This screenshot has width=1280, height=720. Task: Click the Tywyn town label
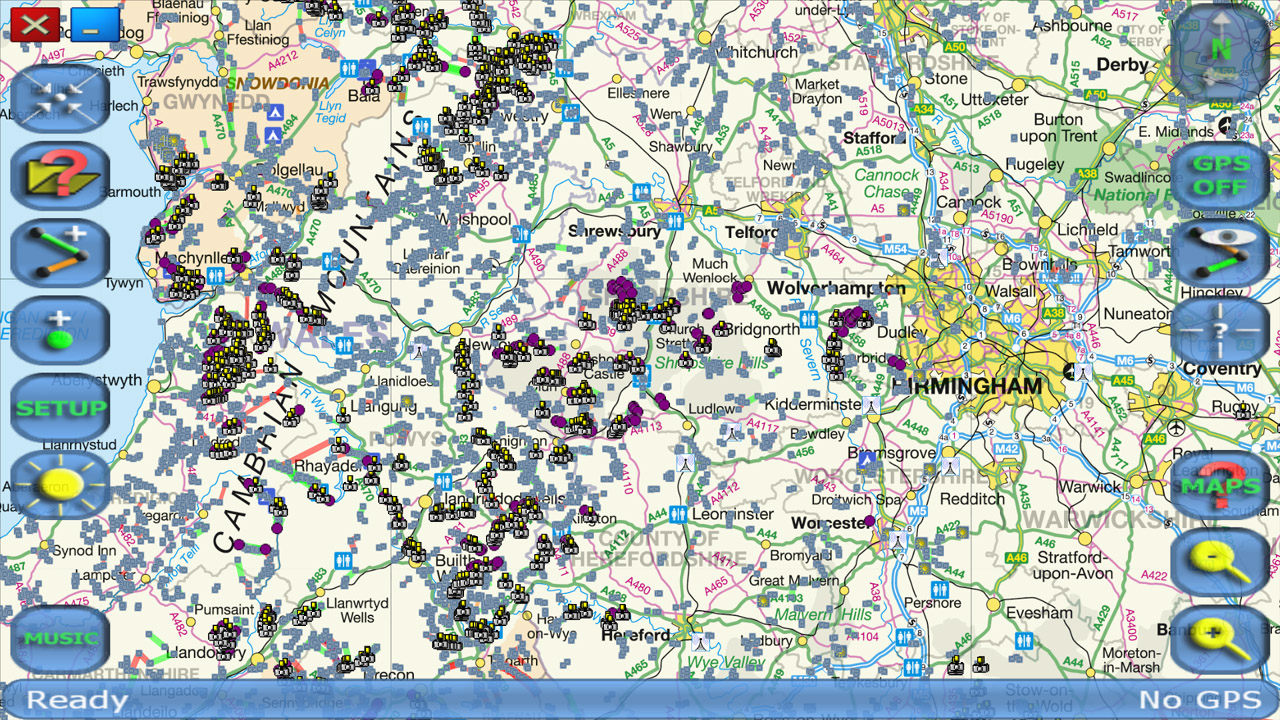(x=125, y=284)
